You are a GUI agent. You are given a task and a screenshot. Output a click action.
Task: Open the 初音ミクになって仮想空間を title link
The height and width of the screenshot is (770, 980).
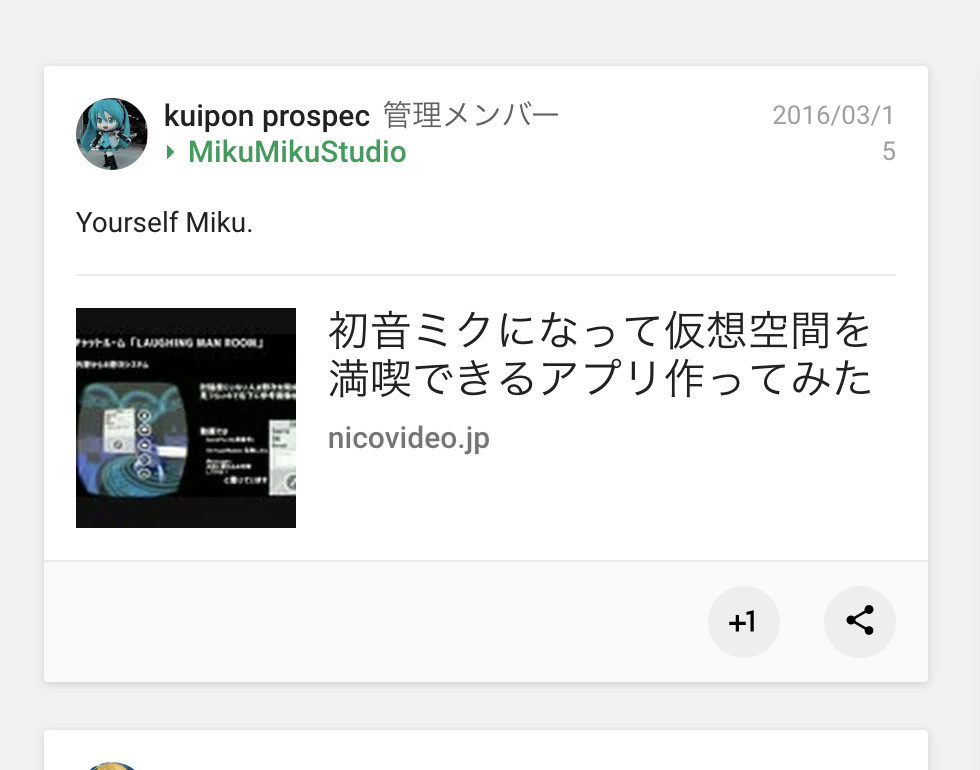pos(599,331)
